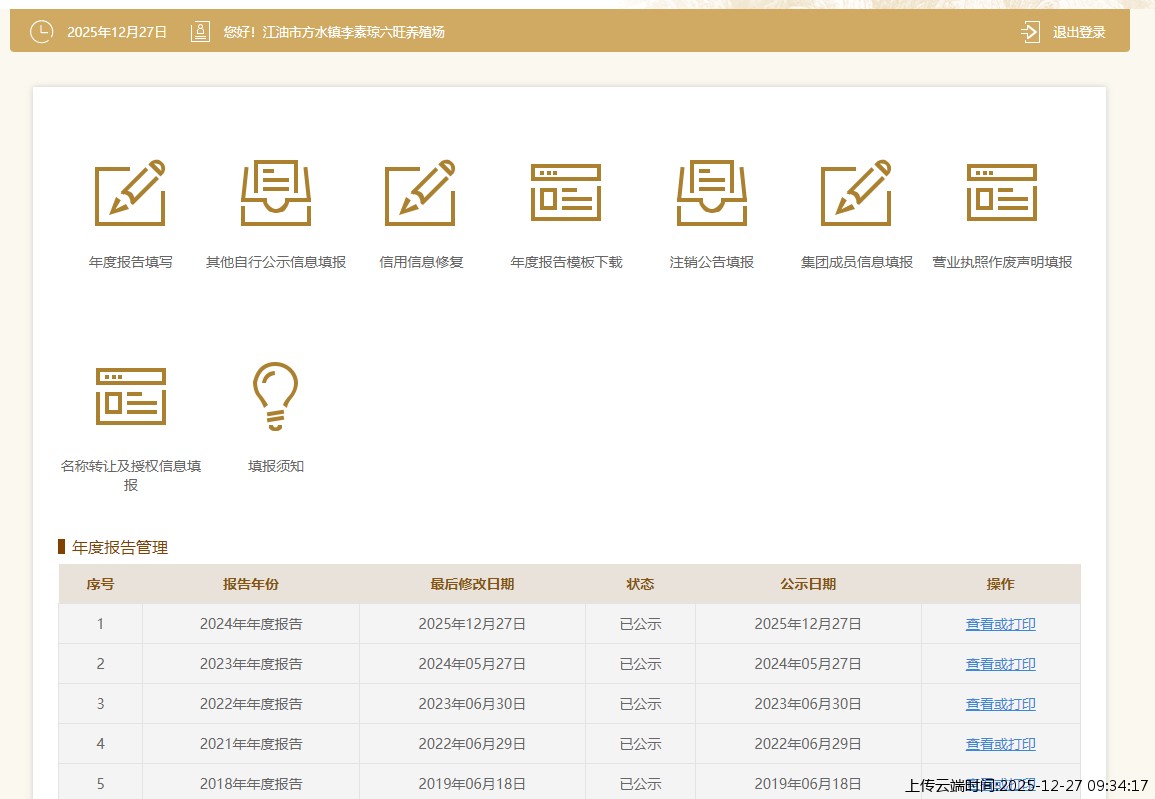Image resolution: width=1155 pixels, height=799 pixels.
Task: Click the 其他自行公示信息填报 tray icon
Action: click(x=276, y=193)
